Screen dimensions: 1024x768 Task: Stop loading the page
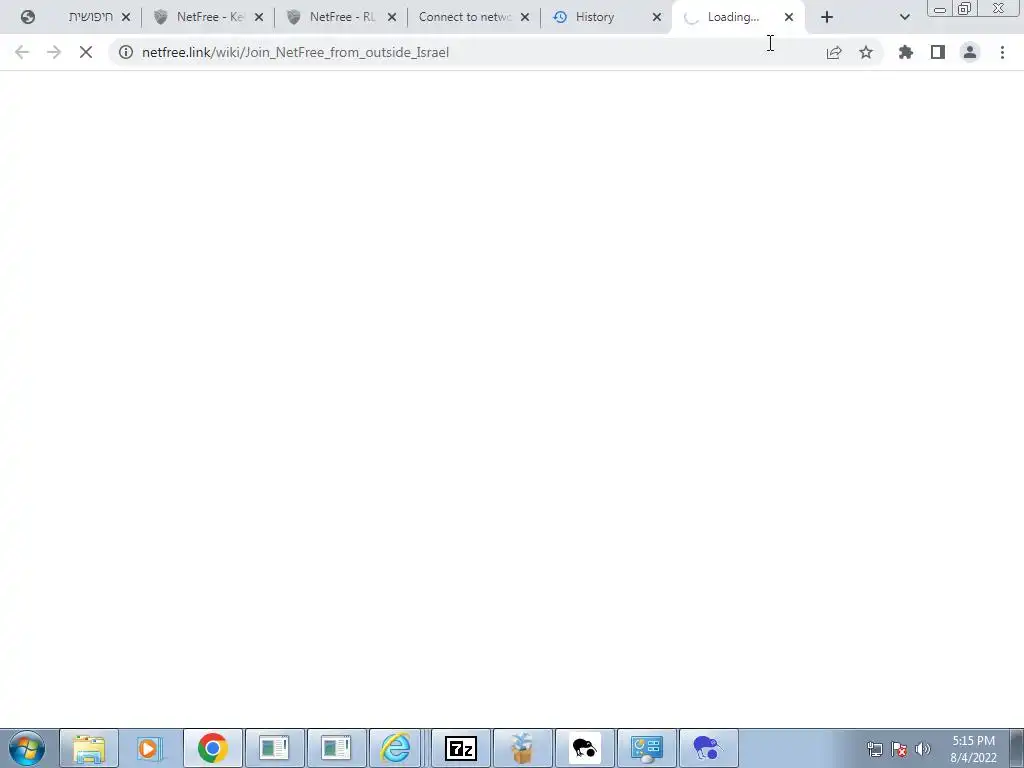point(86,52)
